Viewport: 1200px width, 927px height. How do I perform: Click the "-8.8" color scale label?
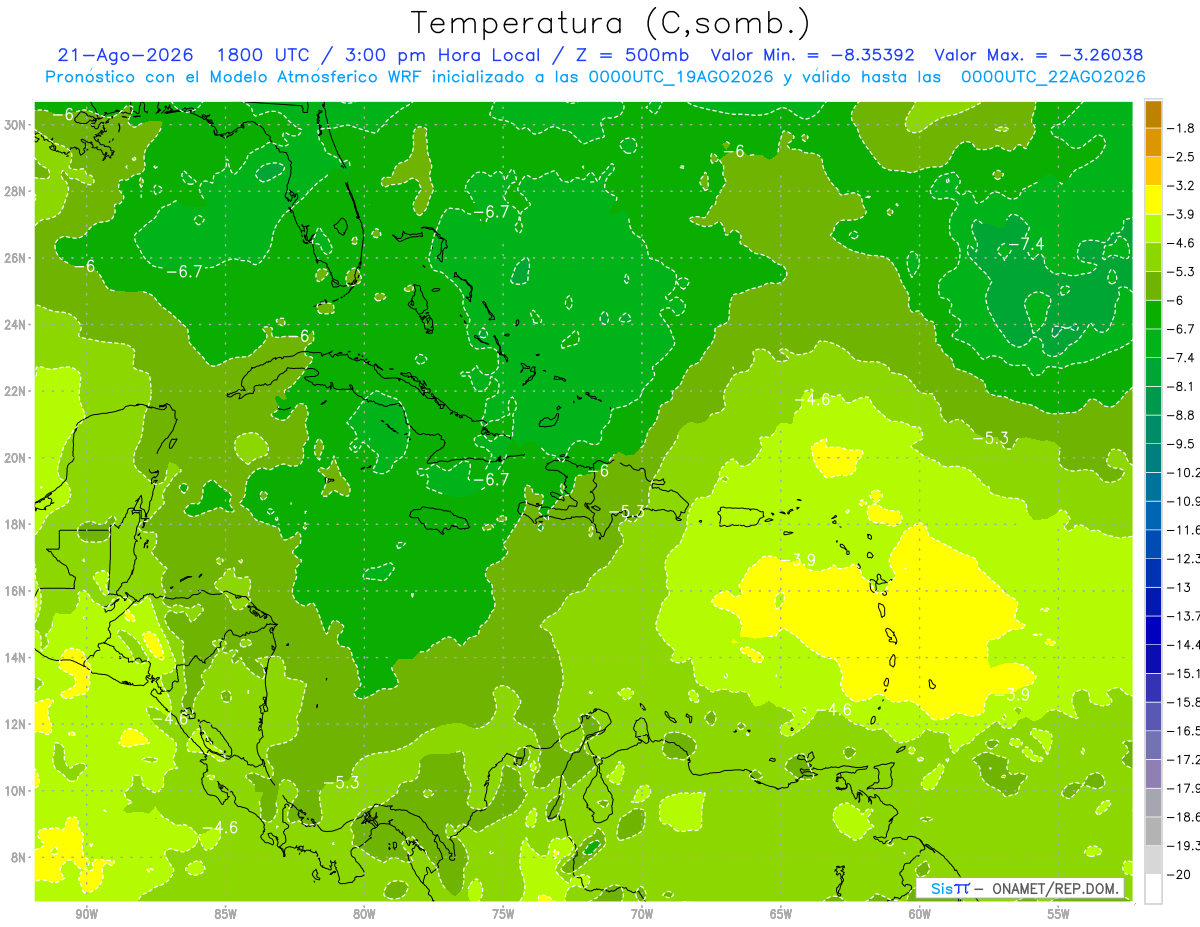point(1180,415)
